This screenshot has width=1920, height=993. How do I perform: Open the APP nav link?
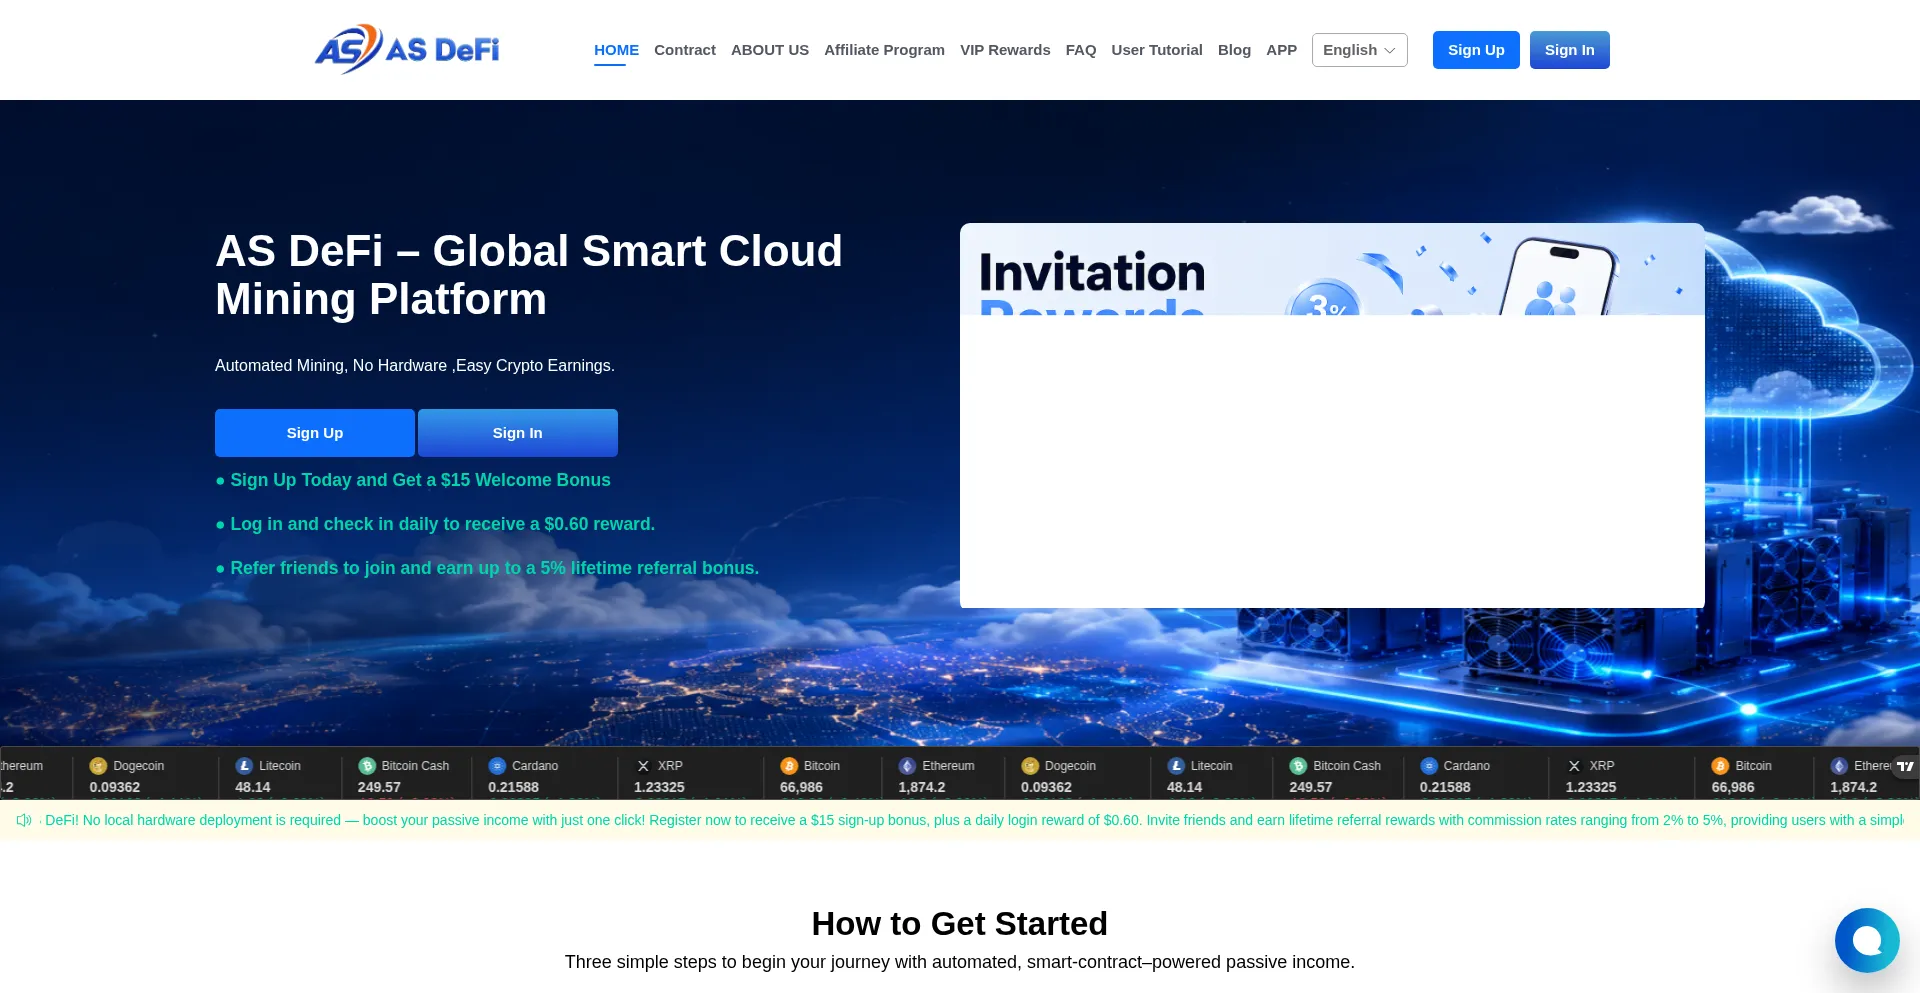1281,50
